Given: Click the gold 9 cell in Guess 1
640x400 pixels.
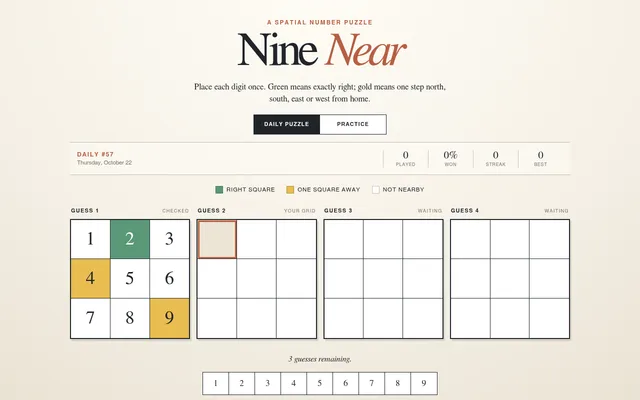Looking at the screenshot, I should point(169,318).
